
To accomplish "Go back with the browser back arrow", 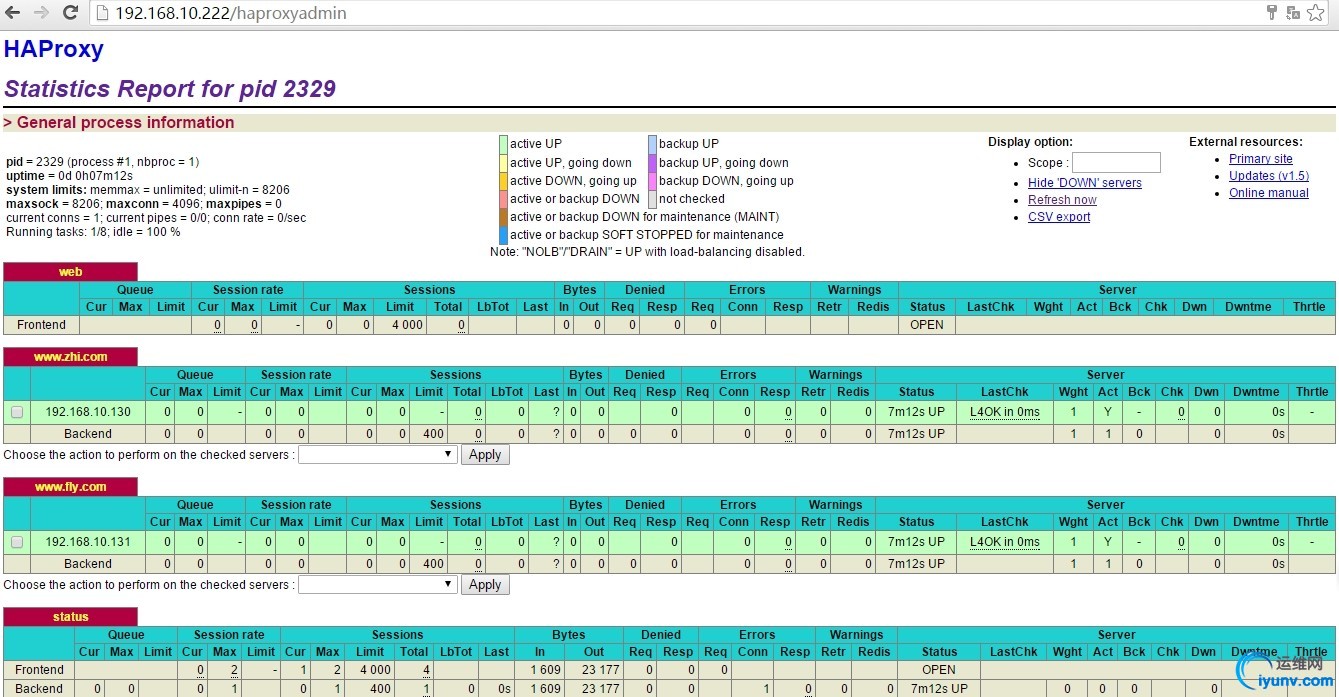I will tap(14, 13).
